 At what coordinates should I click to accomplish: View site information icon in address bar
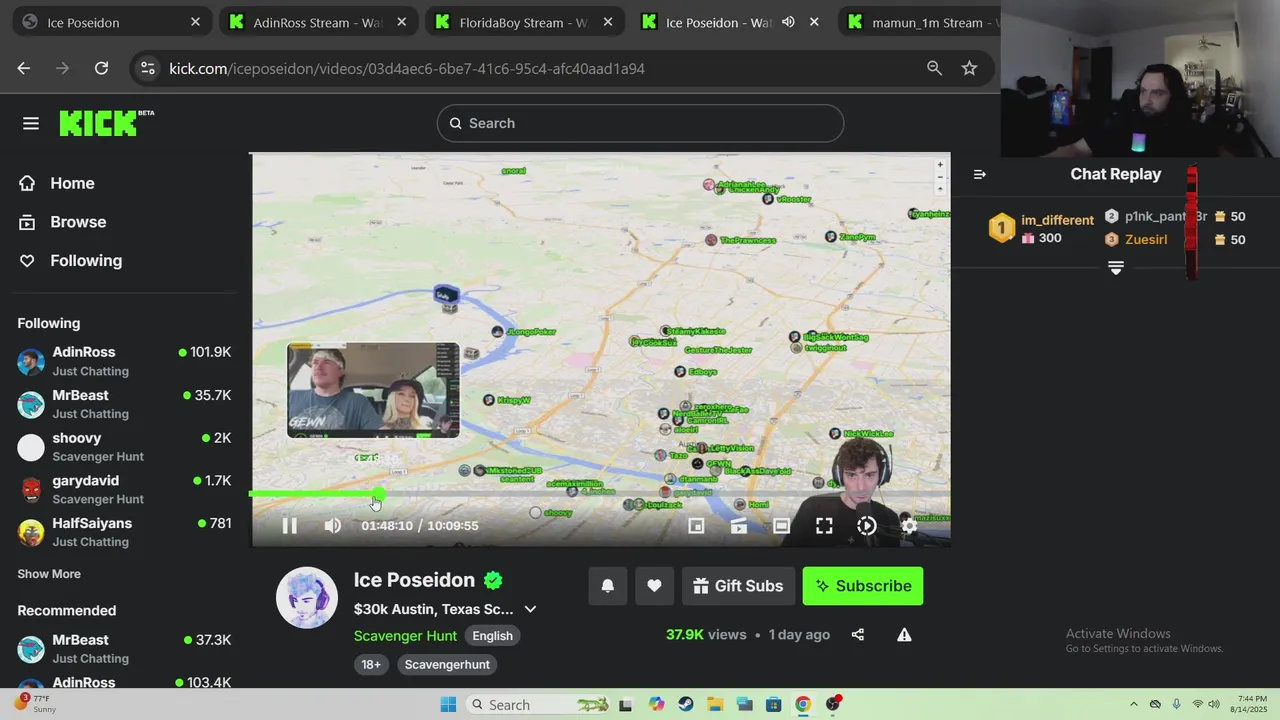(147, 68)
